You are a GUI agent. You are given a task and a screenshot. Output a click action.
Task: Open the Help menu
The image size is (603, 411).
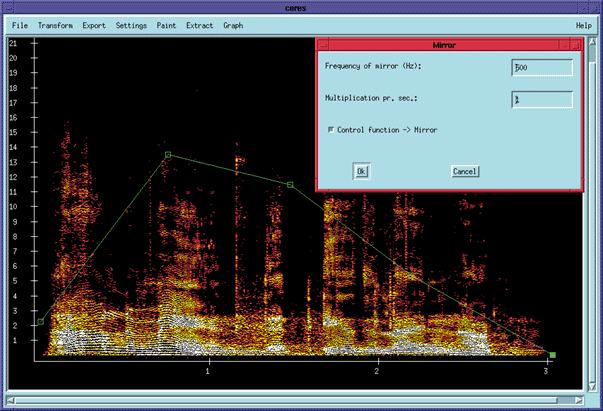583,25
